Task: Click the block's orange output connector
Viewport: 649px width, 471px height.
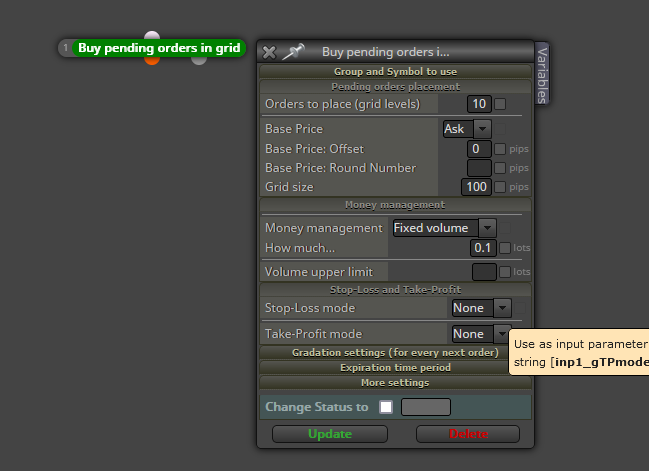Action: (152, 60)
